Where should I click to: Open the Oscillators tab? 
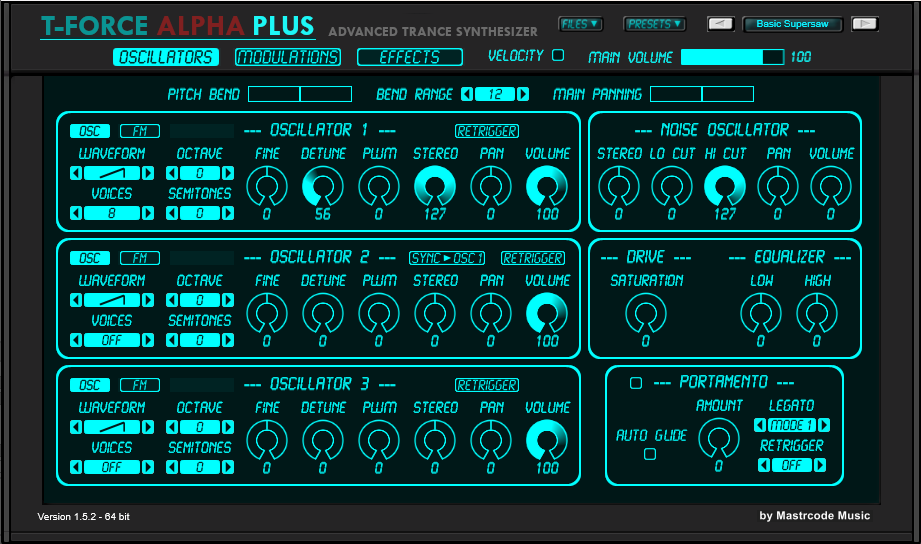166,57
